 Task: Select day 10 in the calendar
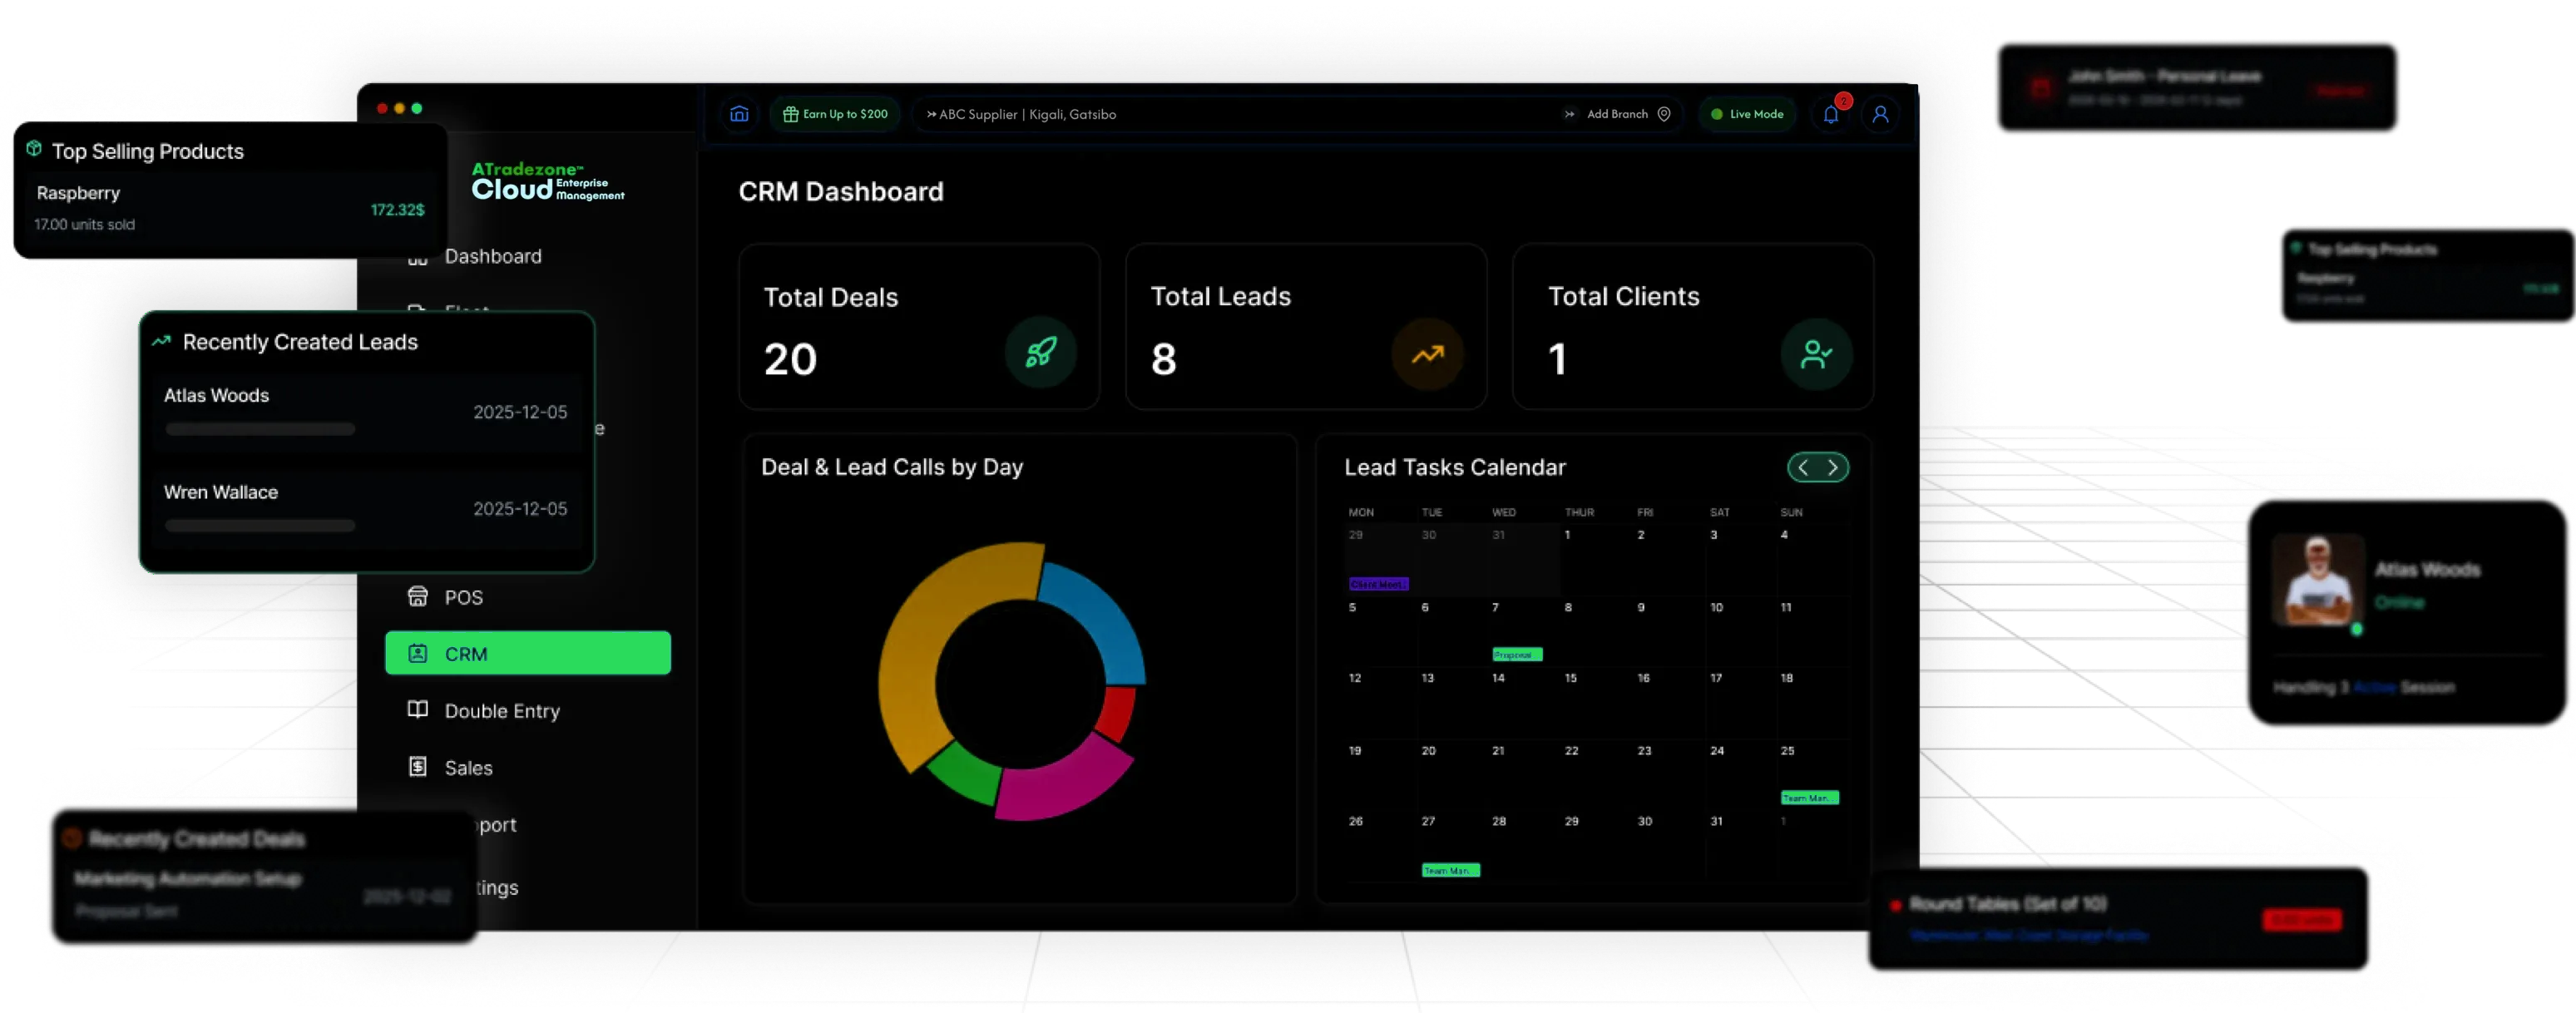click(x=1716, y=607)
